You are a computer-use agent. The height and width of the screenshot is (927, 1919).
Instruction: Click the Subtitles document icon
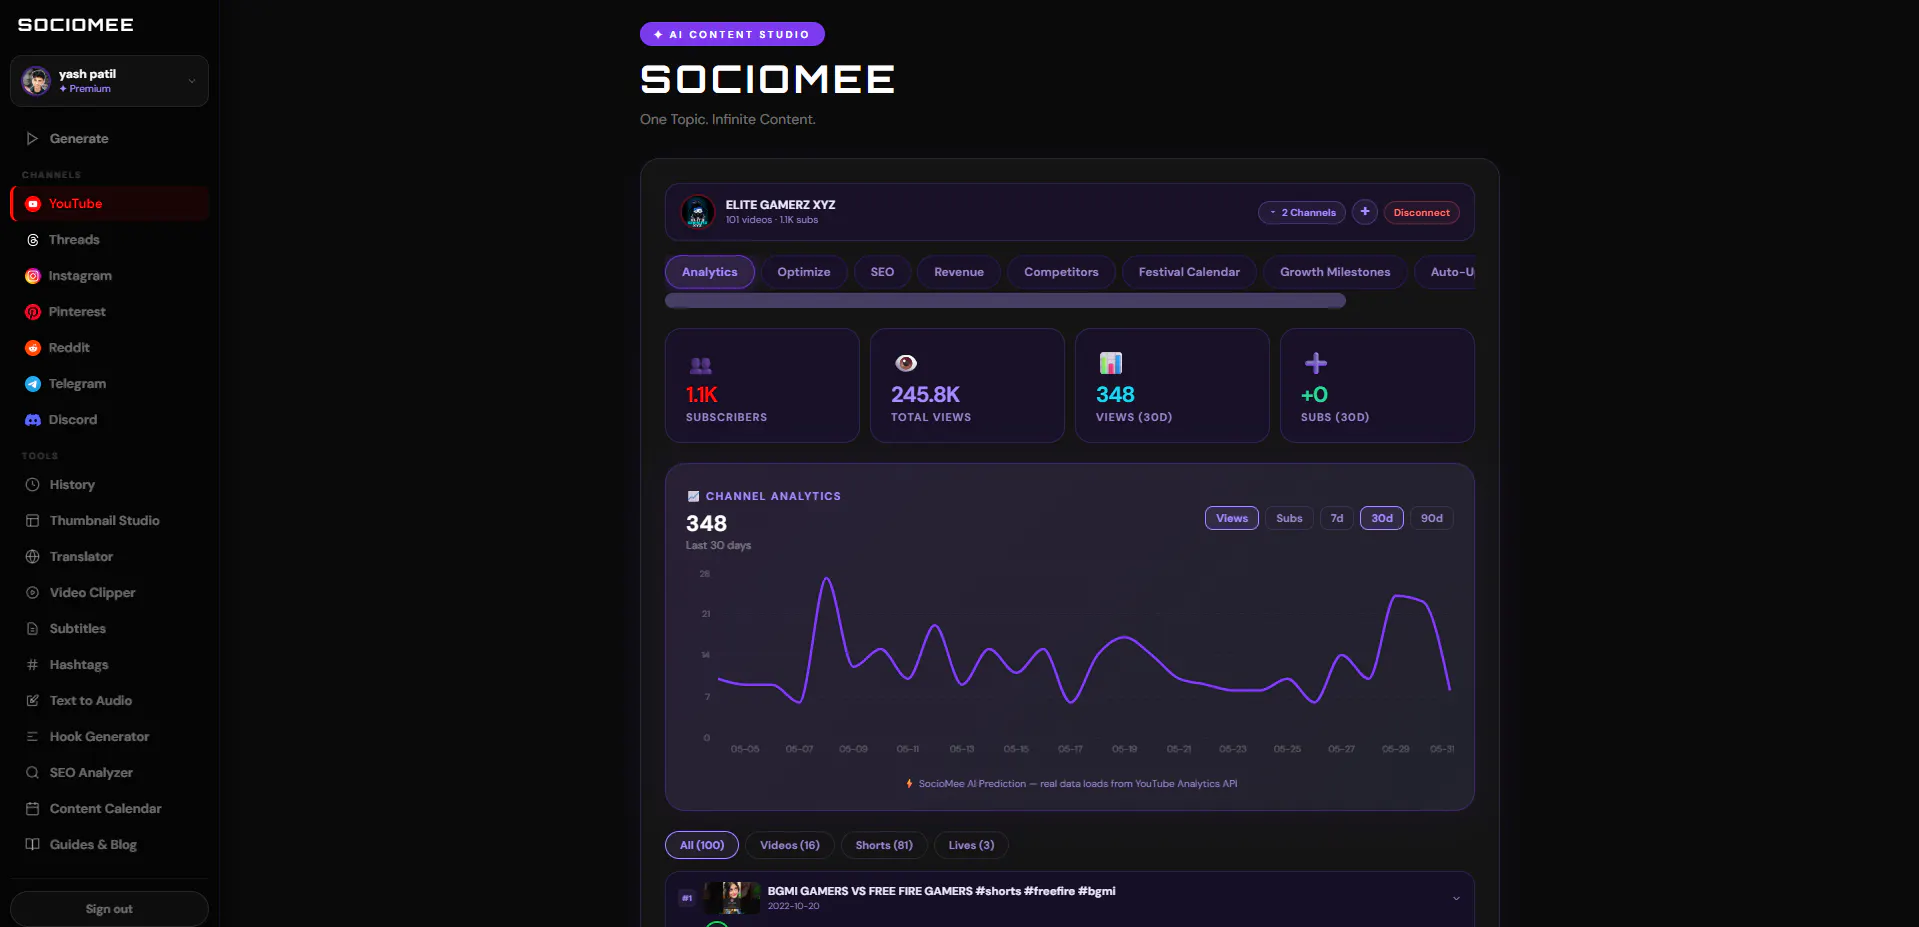(x=32, y=629)
